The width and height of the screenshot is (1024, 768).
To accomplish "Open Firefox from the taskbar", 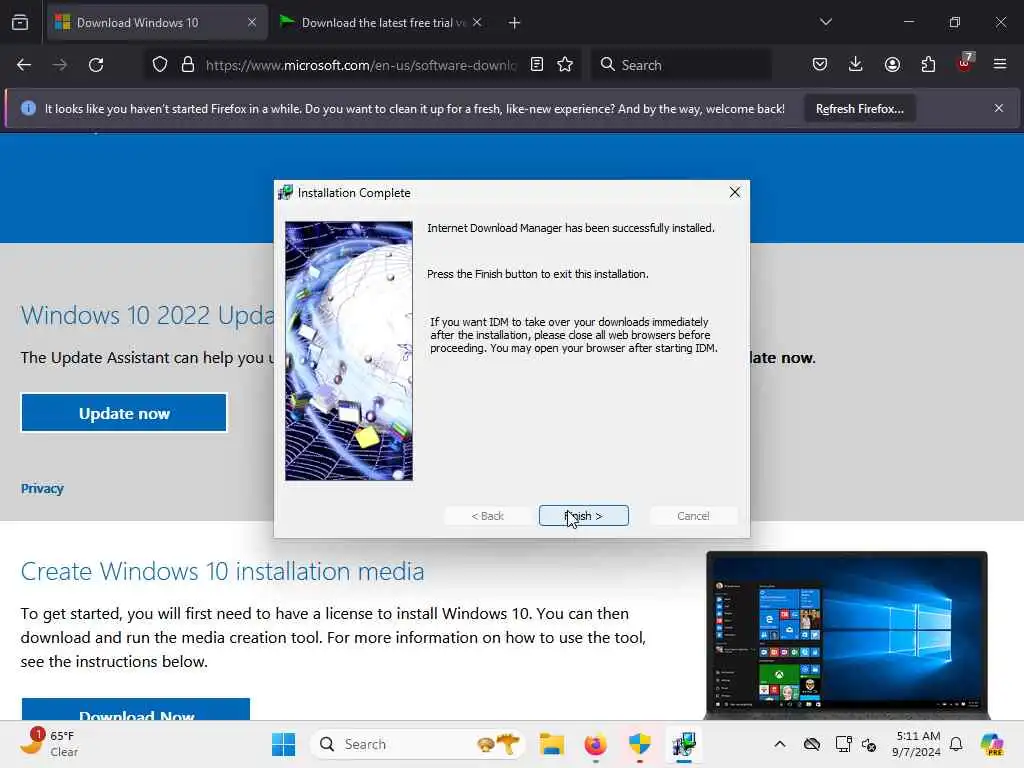I will (596, 744).
